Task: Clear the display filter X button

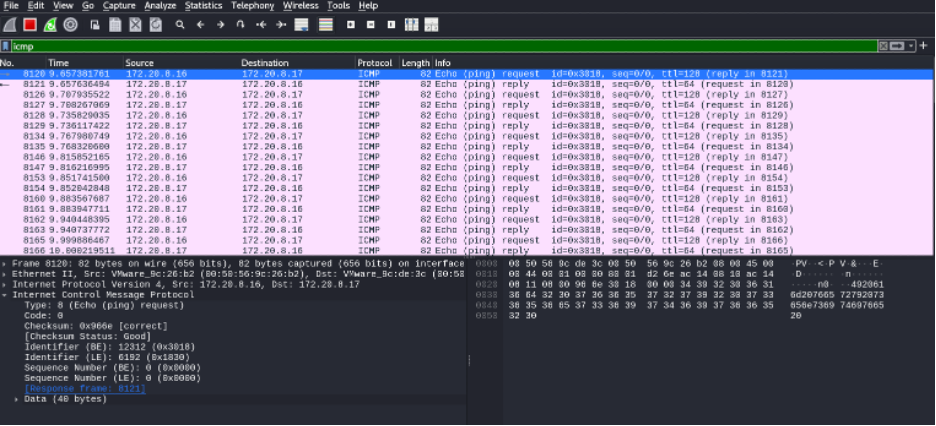Action: 883,46
